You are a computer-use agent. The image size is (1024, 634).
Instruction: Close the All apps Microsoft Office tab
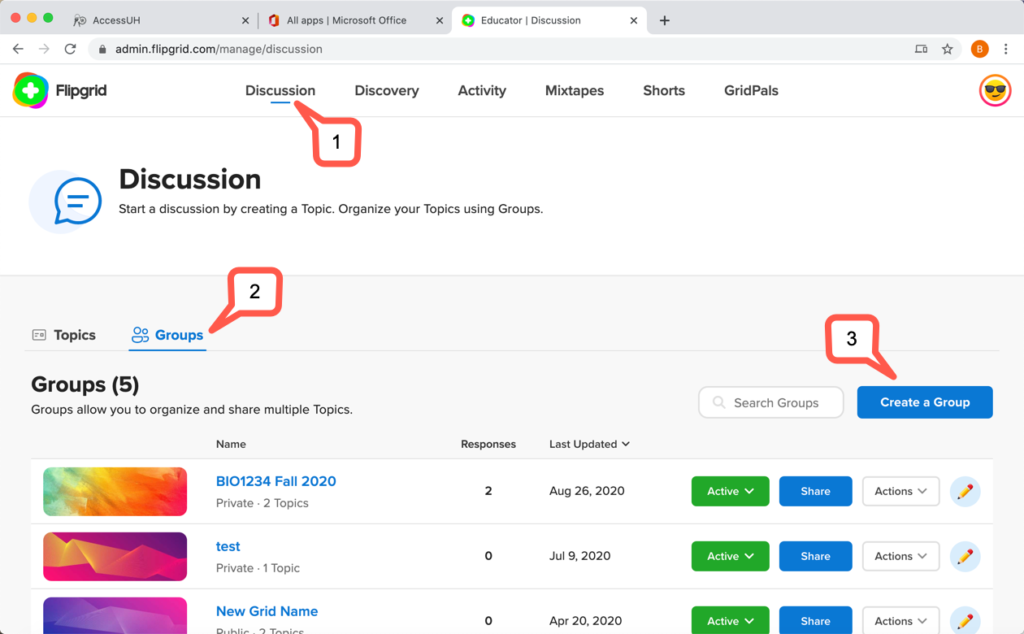(x=440, y=21)
